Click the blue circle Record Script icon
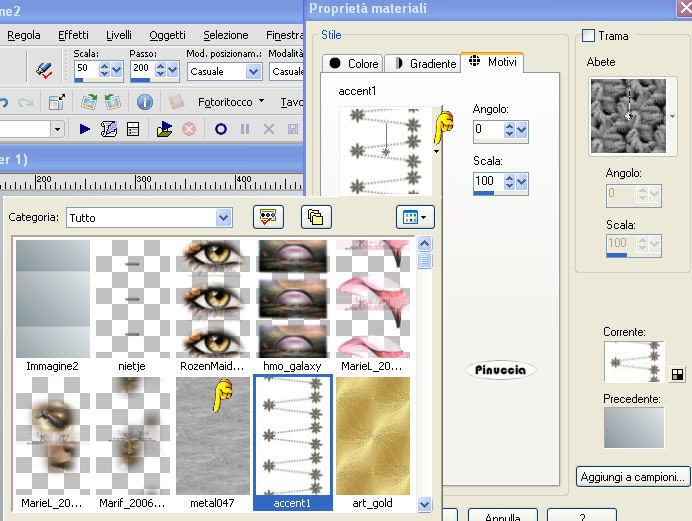 (219, 129)
